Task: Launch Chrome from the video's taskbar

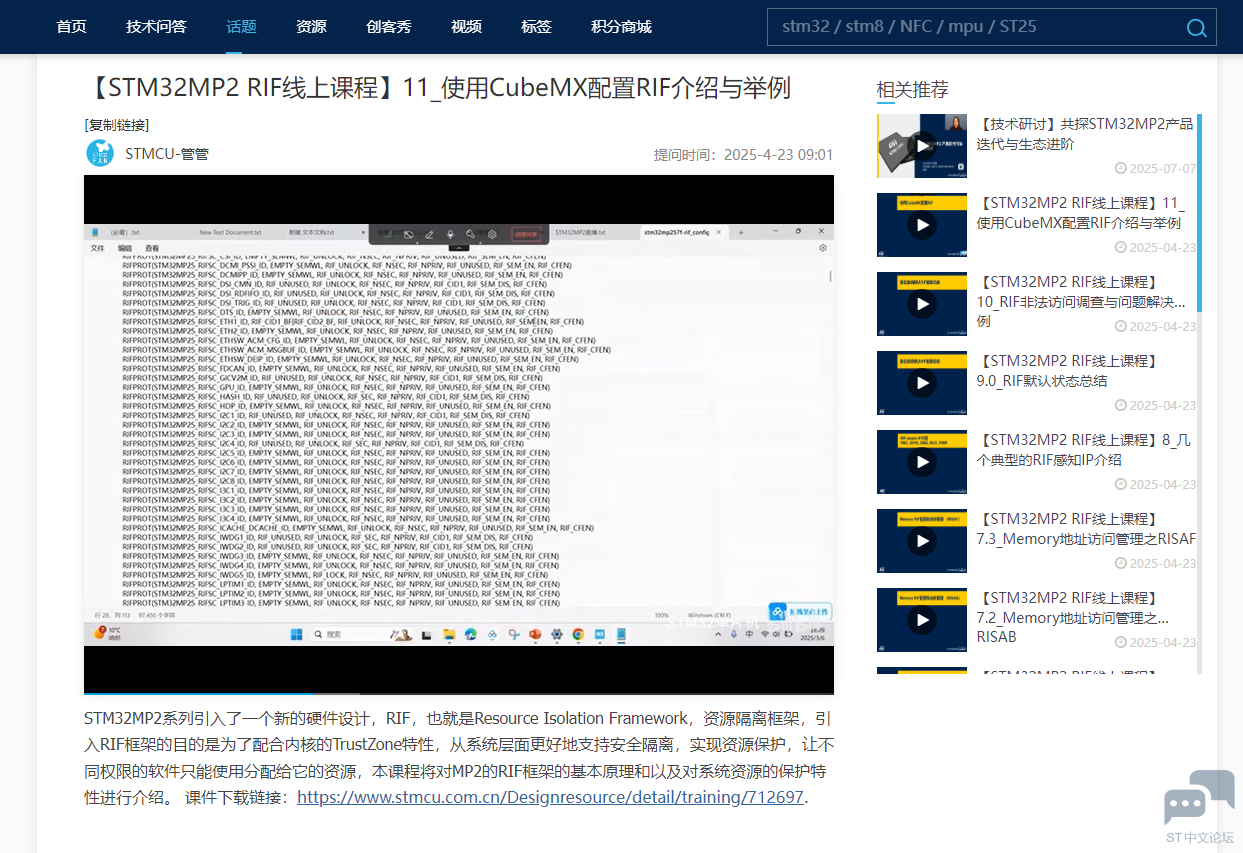Action: (577, 634)
